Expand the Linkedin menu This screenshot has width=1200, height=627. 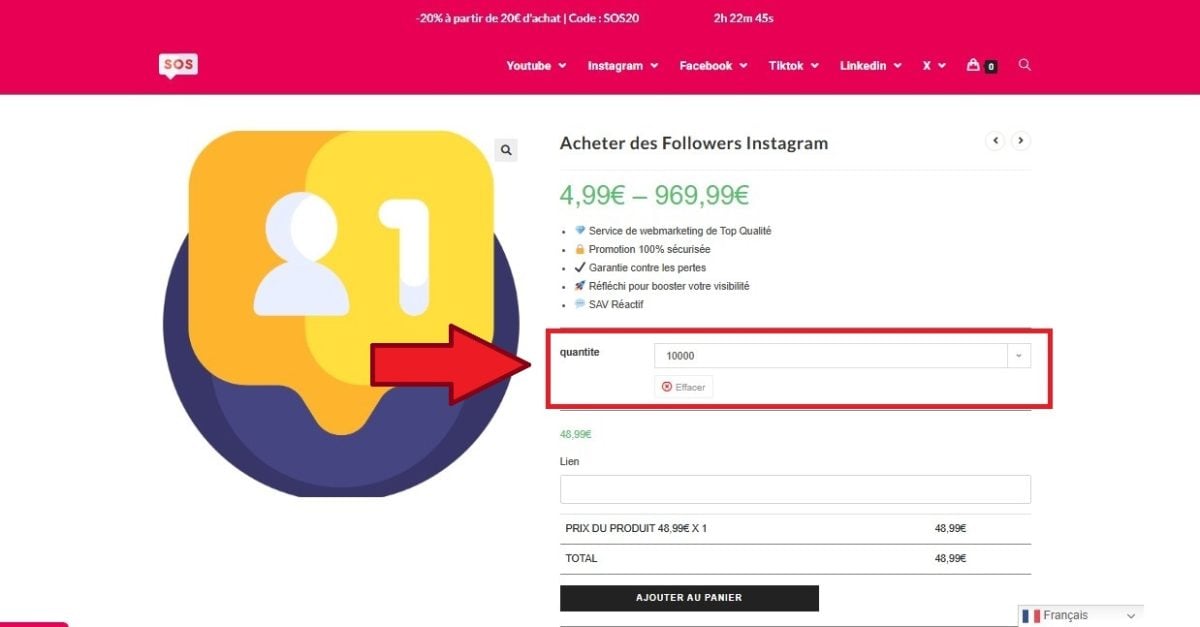(870, 66)
